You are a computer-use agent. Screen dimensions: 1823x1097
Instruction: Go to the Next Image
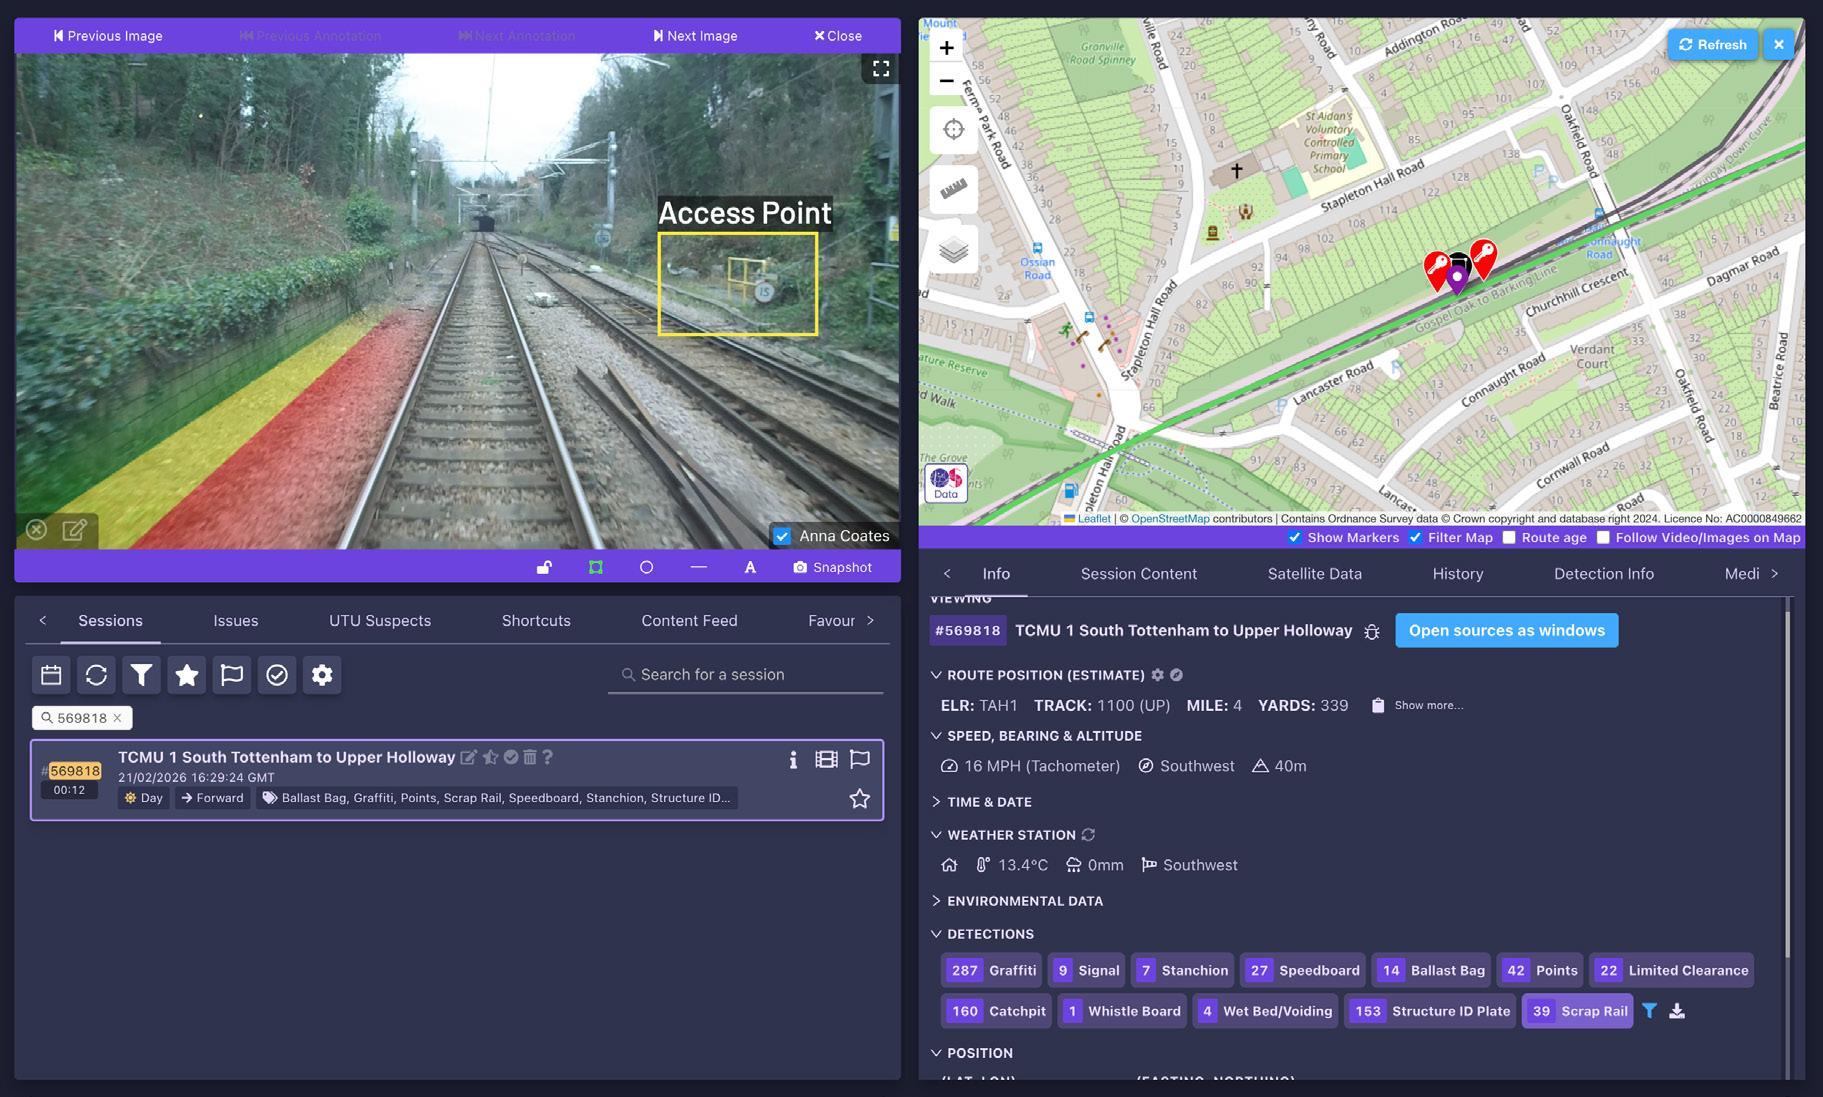(695, 36)
